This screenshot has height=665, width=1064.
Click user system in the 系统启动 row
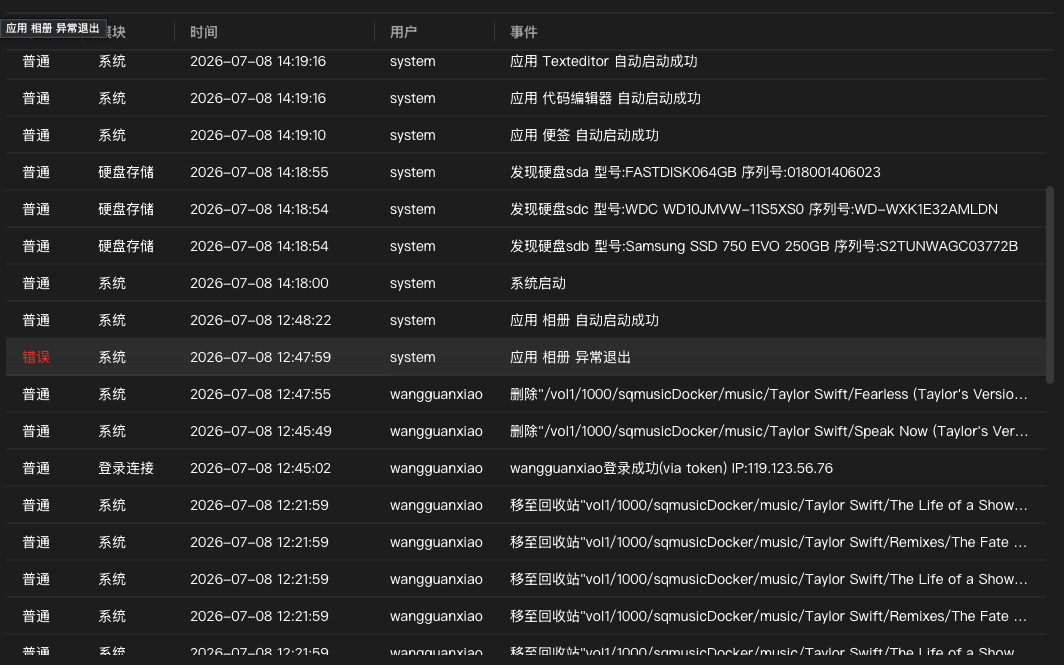413,283
